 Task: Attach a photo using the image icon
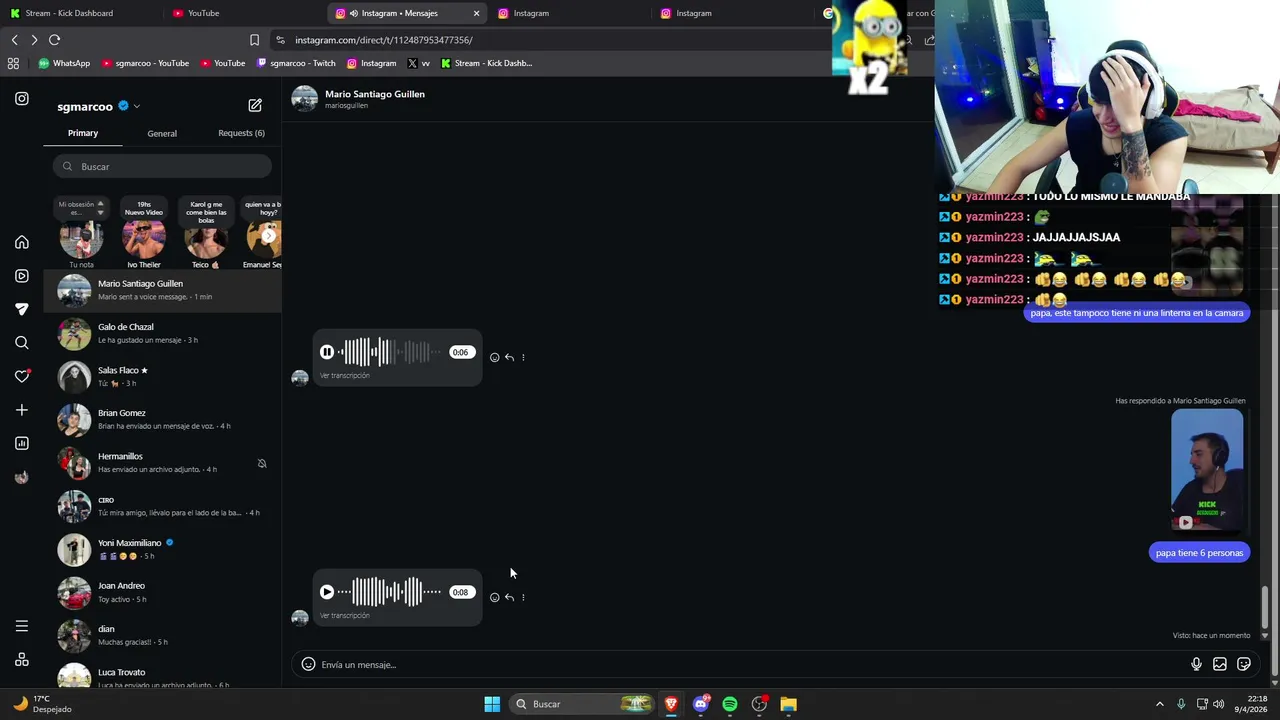[x=1220, y=664]
